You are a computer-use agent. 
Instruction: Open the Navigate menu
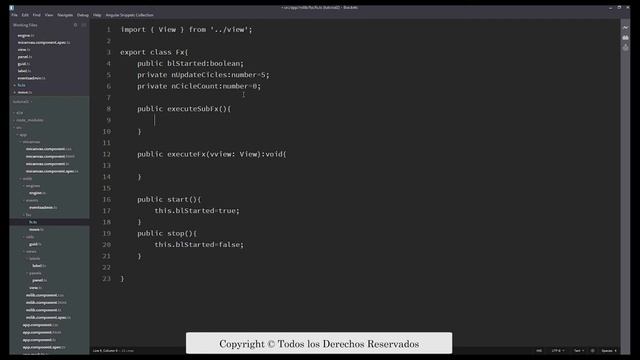pos(65,15)
